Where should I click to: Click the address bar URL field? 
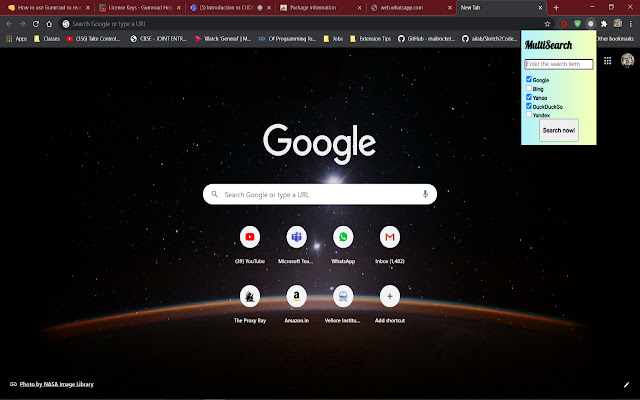(x=302, y=24)
